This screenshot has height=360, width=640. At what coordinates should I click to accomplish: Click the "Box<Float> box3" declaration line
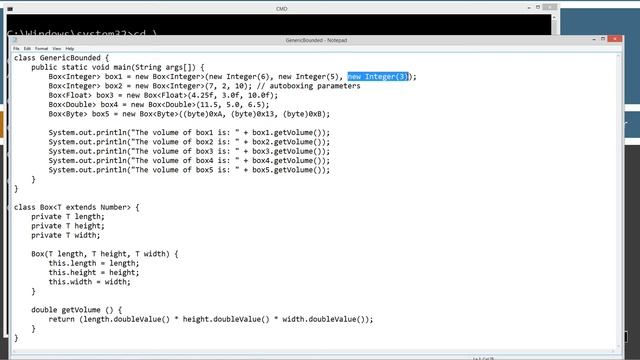coord(163,95)
